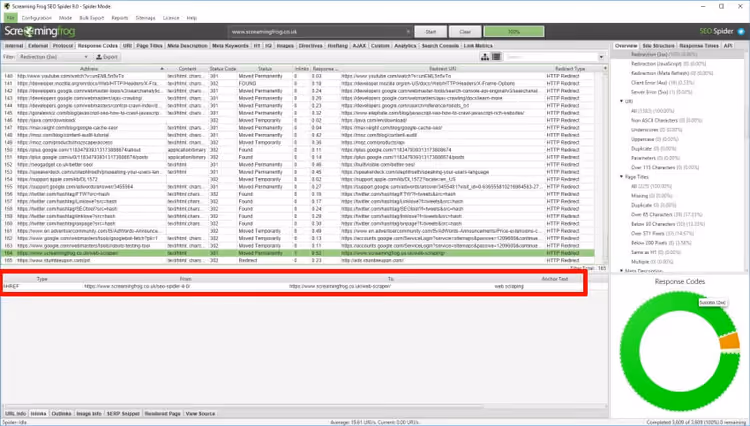Open the Outlinks bottom tab
Image resolution: width=750 pixels, height=426 pixels.
[61, 414]
